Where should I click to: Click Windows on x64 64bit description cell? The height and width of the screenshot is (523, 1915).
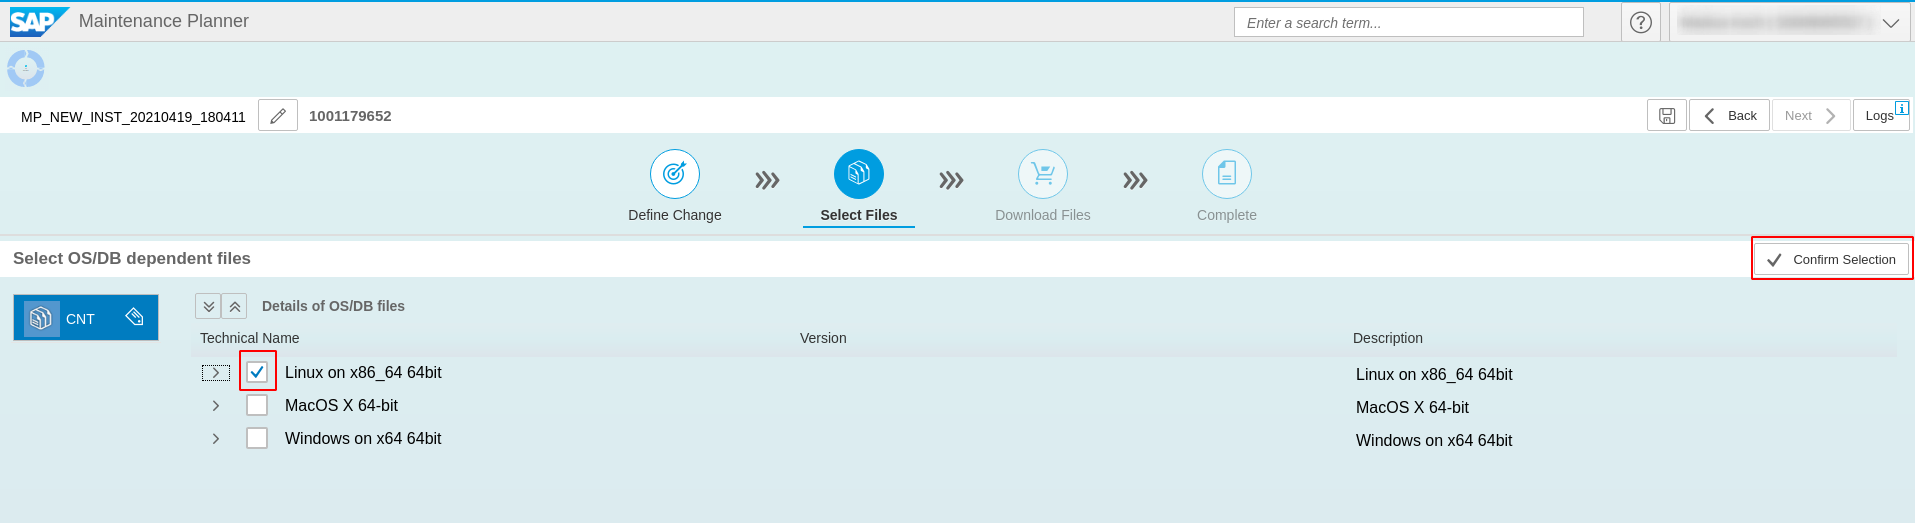pos(1434,440)
